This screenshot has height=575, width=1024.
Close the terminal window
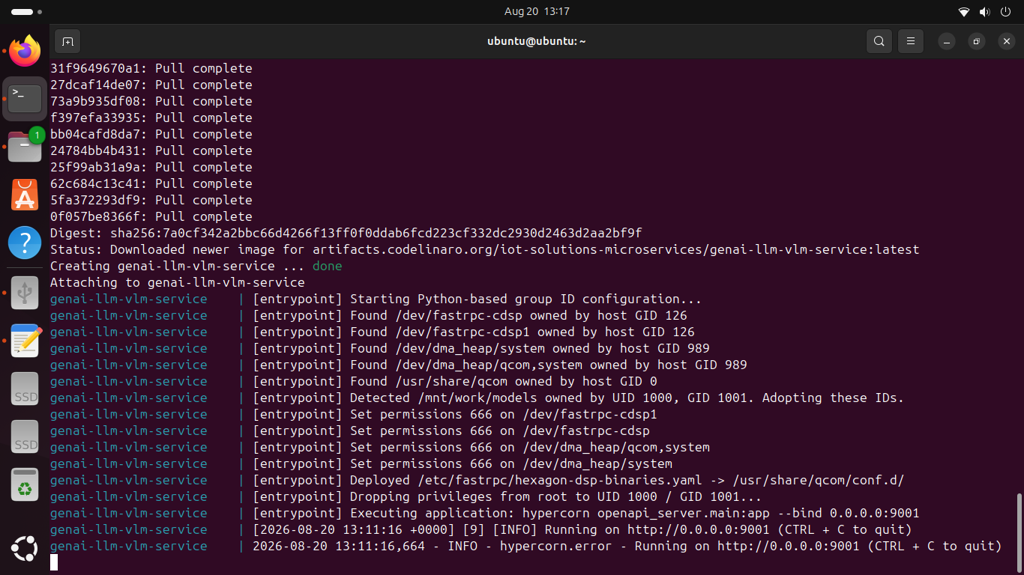click(1006, 41)
